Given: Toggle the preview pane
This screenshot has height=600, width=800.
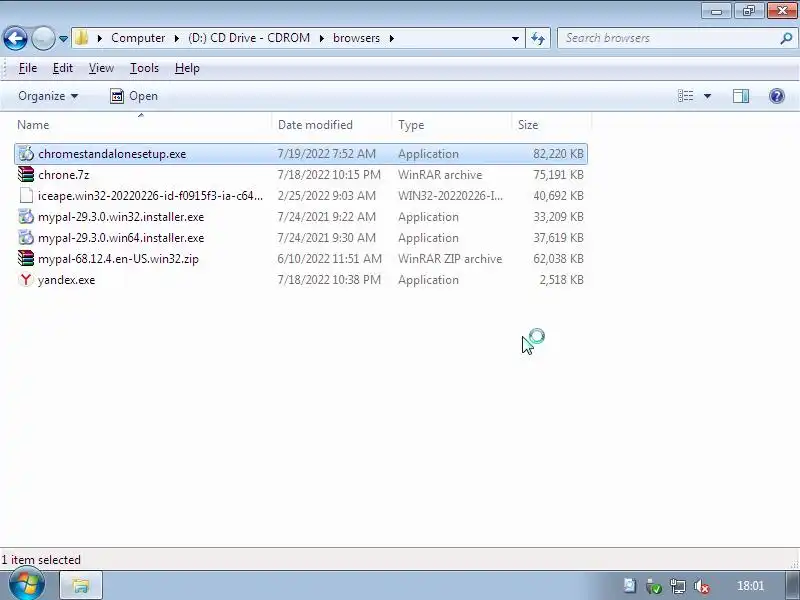Looking at the screenshot, I should pyautogui.click(x=741, y=96).
